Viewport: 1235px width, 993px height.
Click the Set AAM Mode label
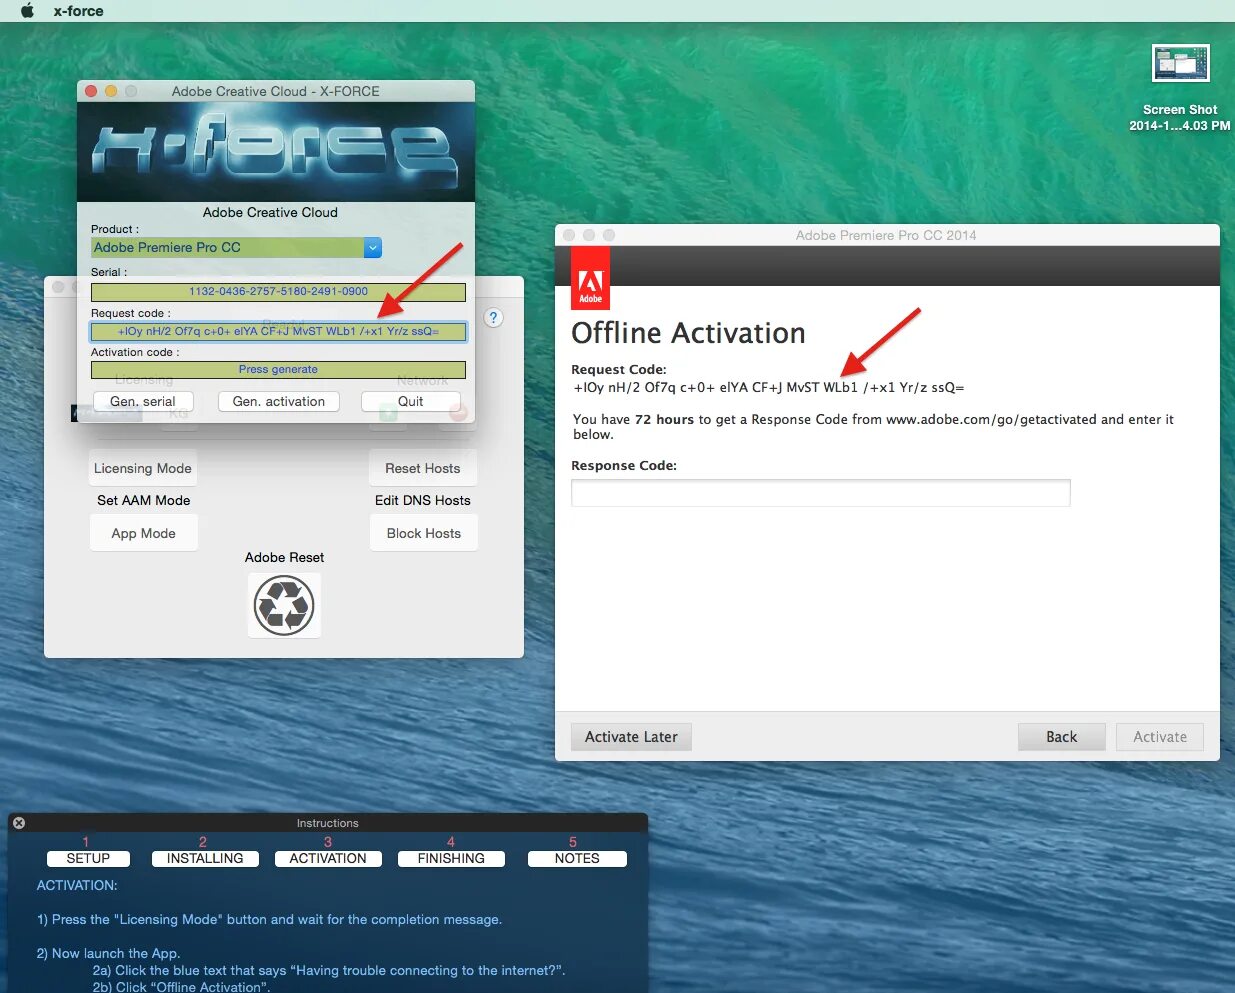click(143, 500)
